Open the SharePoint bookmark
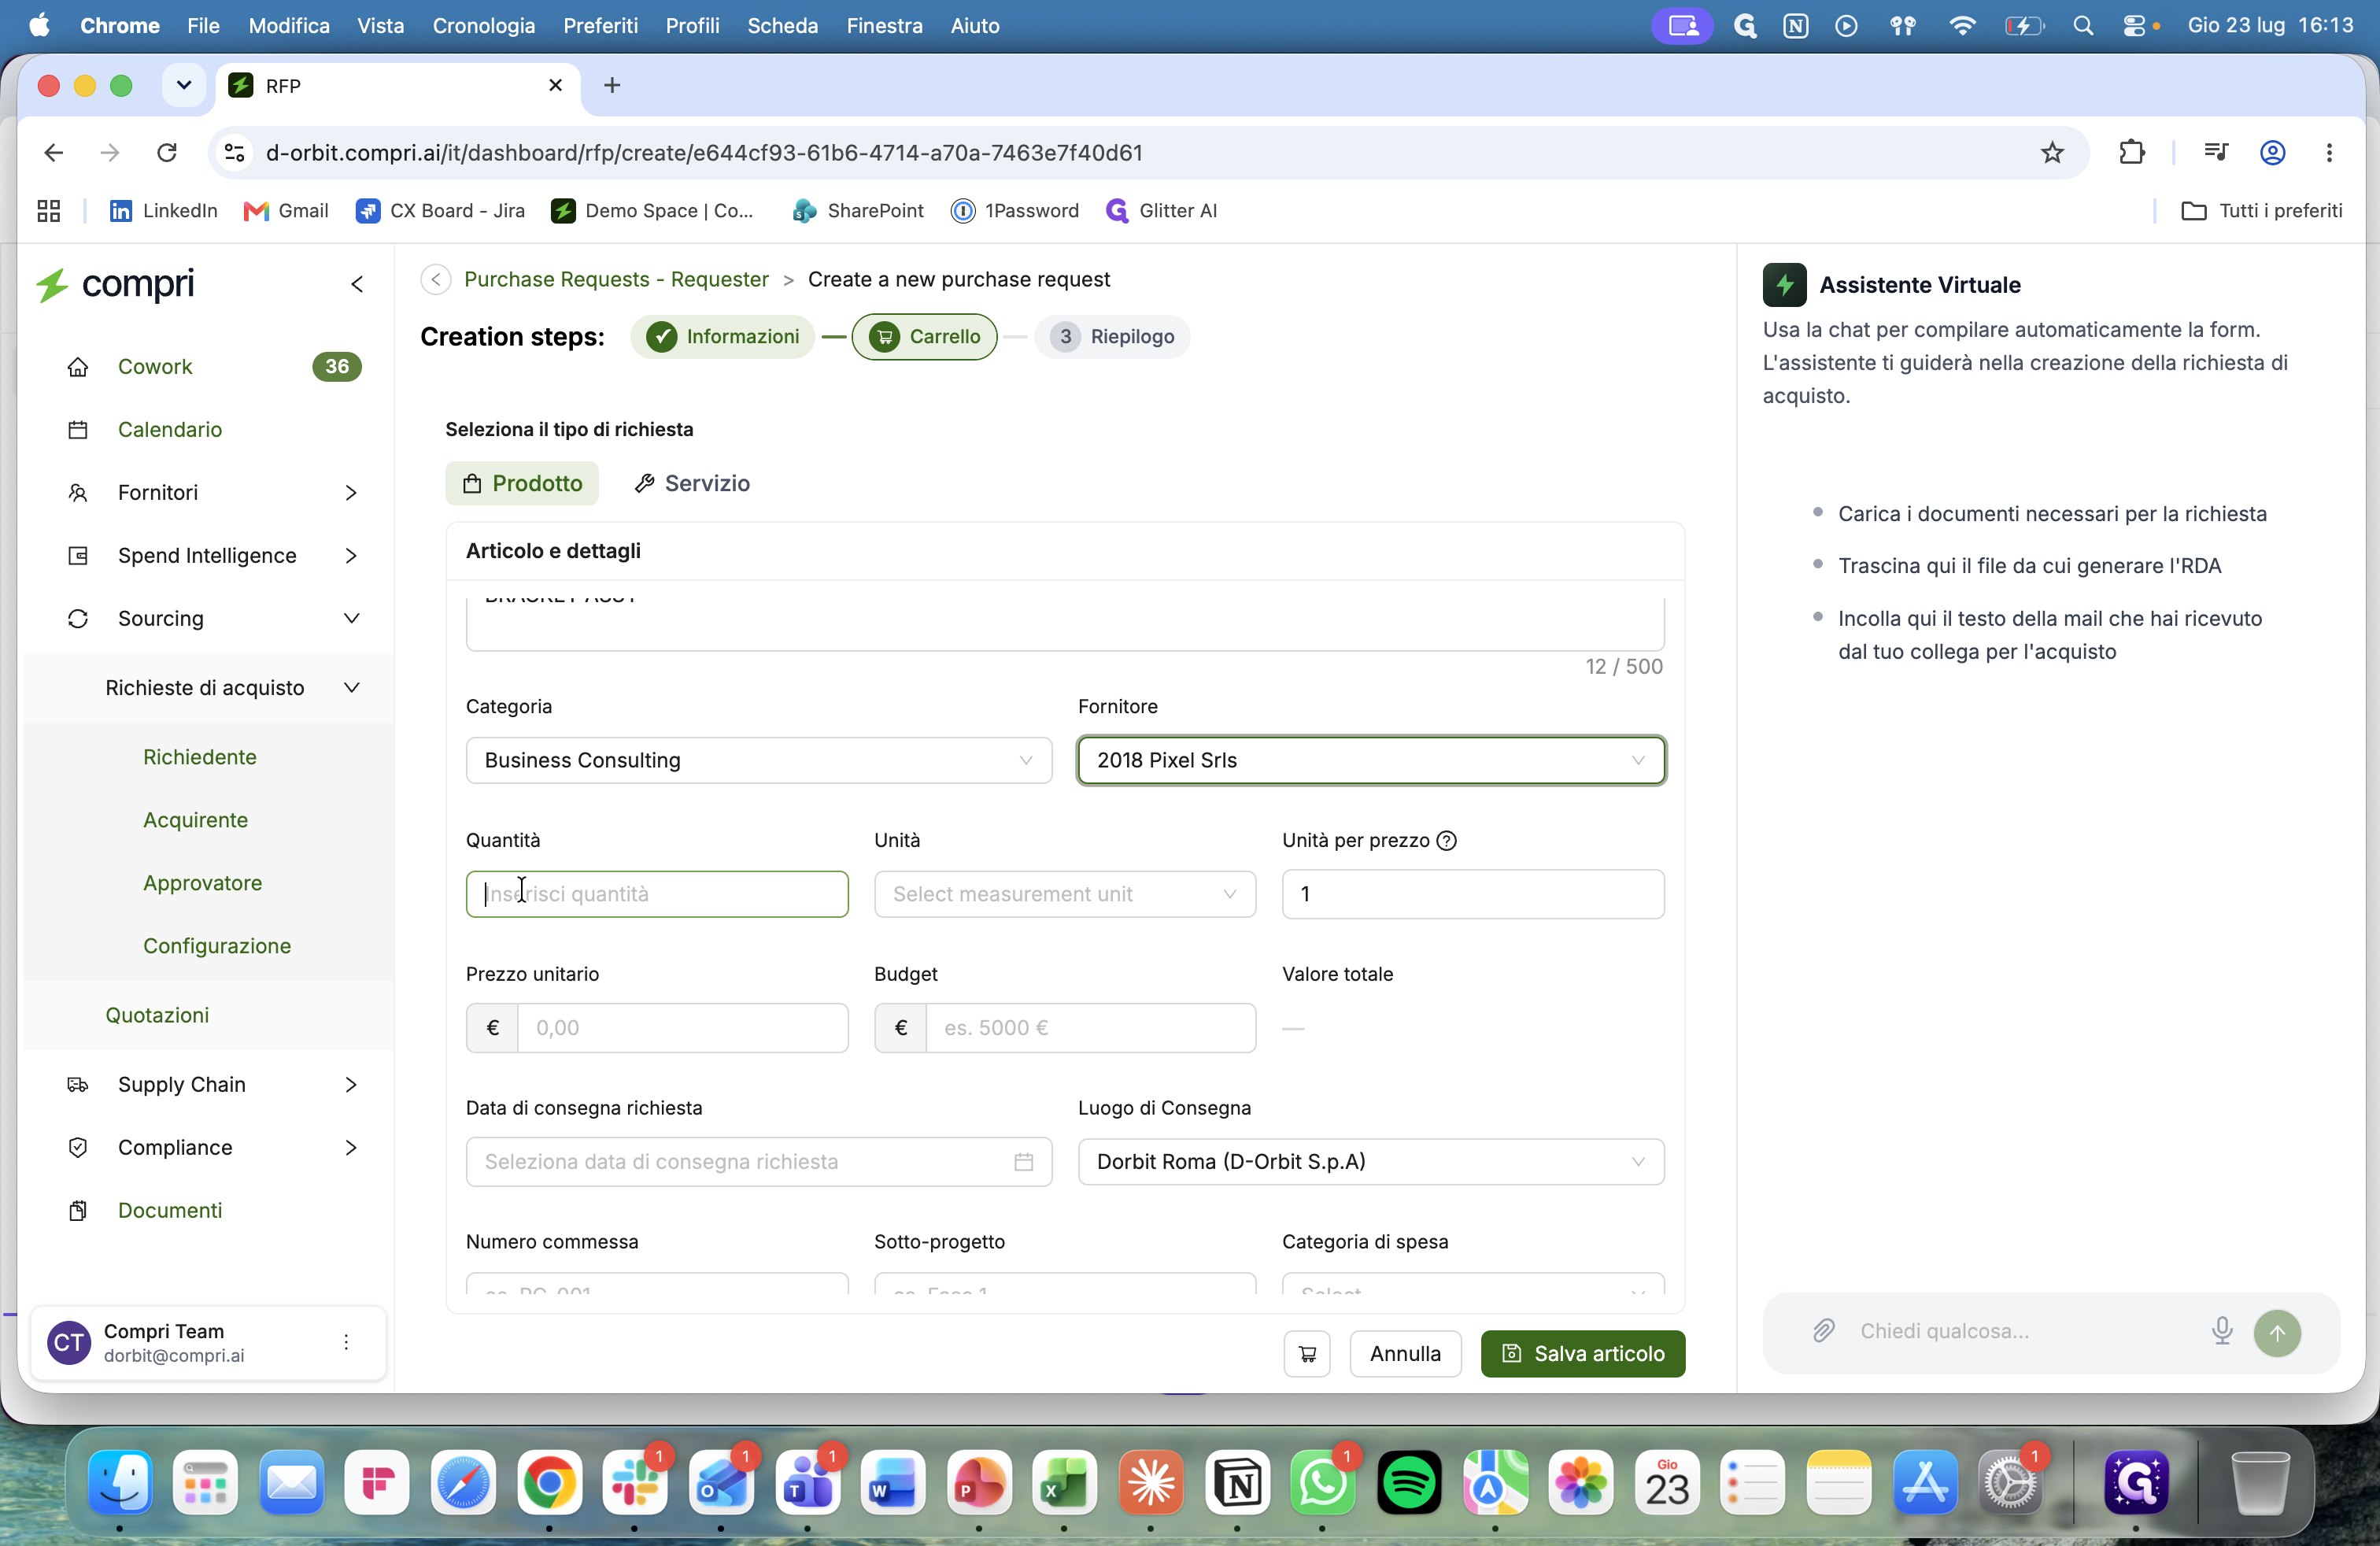2380x1546 pixels. pos(858,211)
